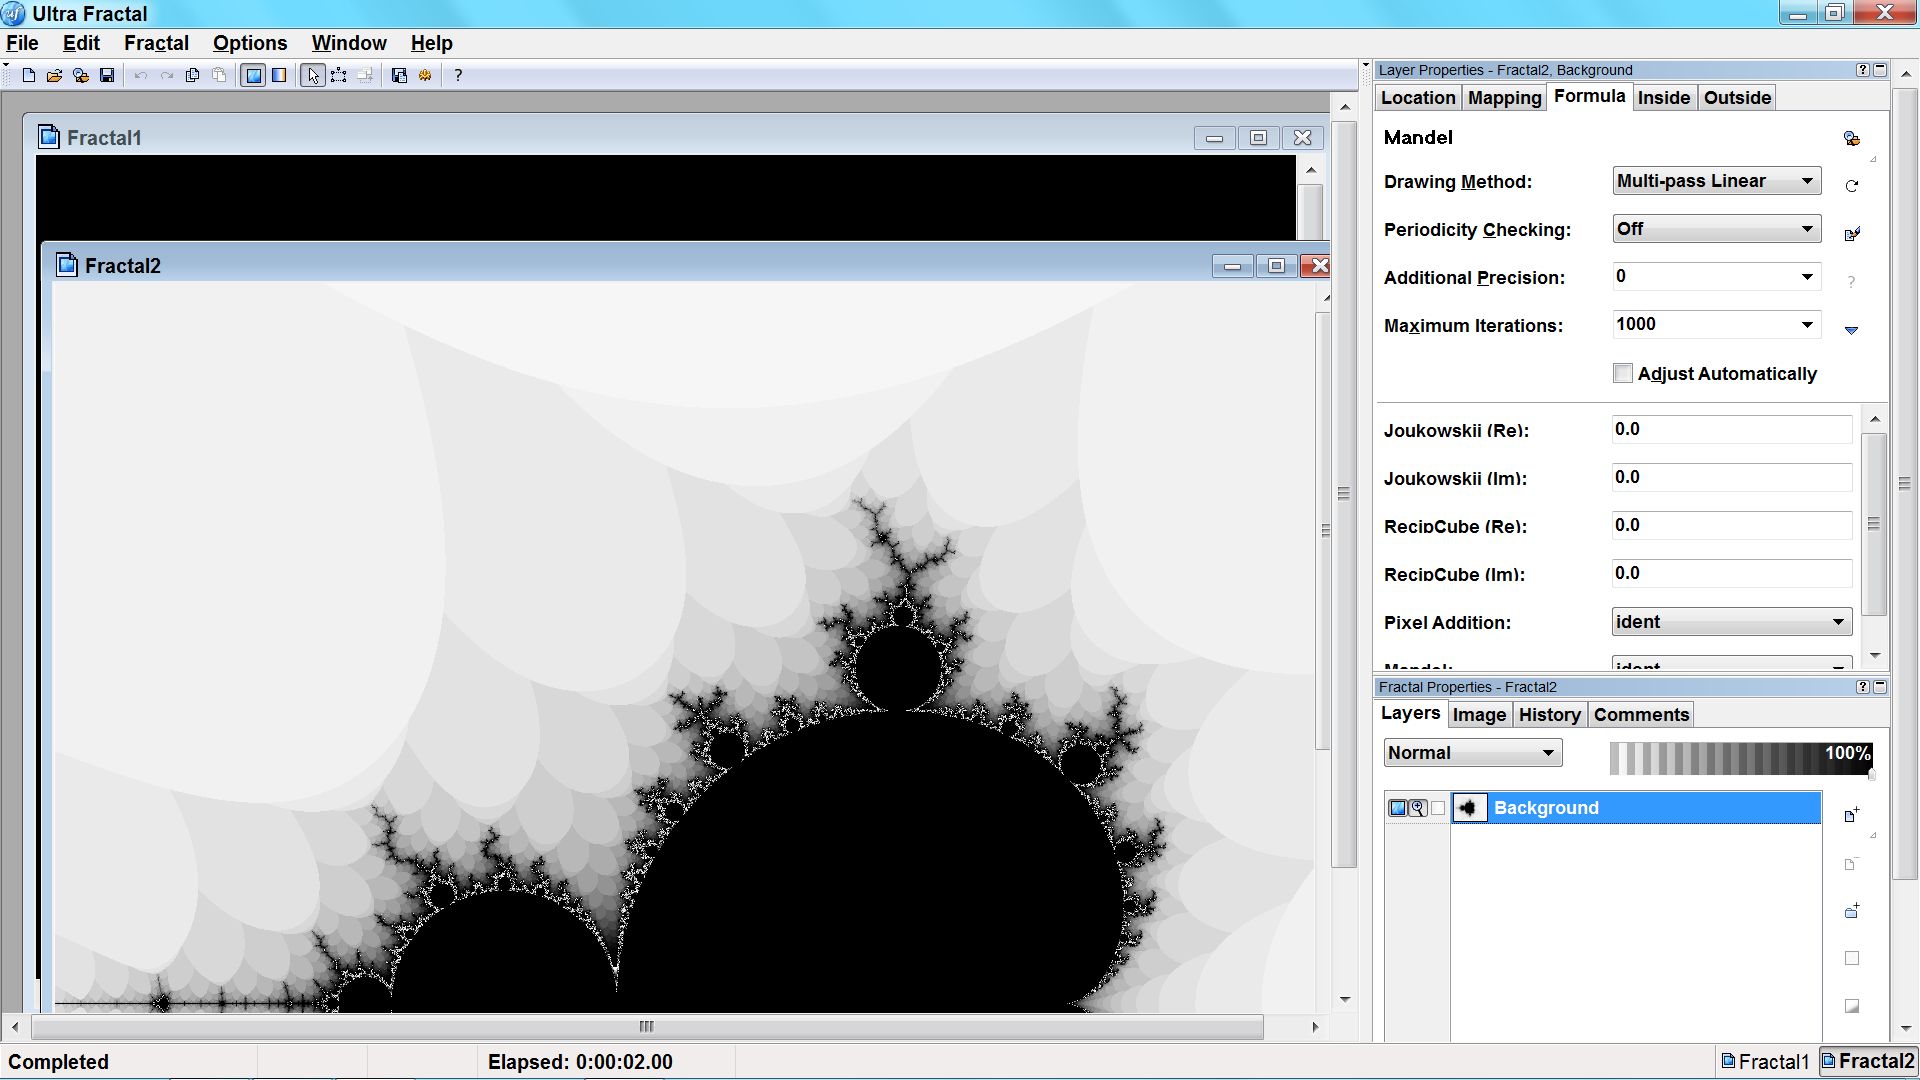
Task: Click the Joukowskii (Re) input field
Action: point(1732,429)
